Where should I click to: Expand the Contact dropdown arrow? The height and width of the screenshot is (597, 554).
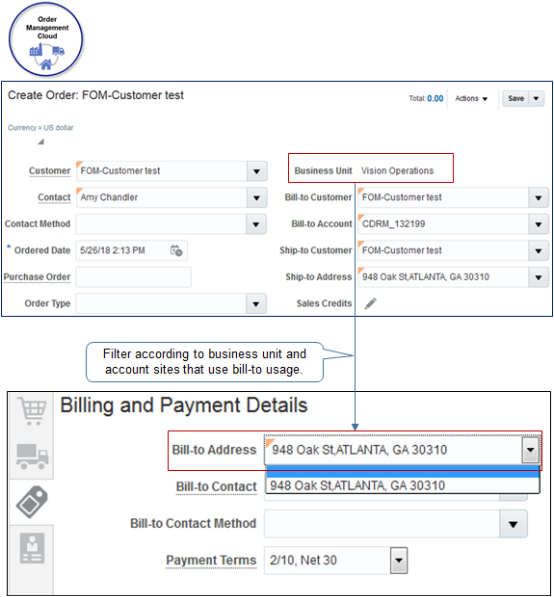[257, 198]
